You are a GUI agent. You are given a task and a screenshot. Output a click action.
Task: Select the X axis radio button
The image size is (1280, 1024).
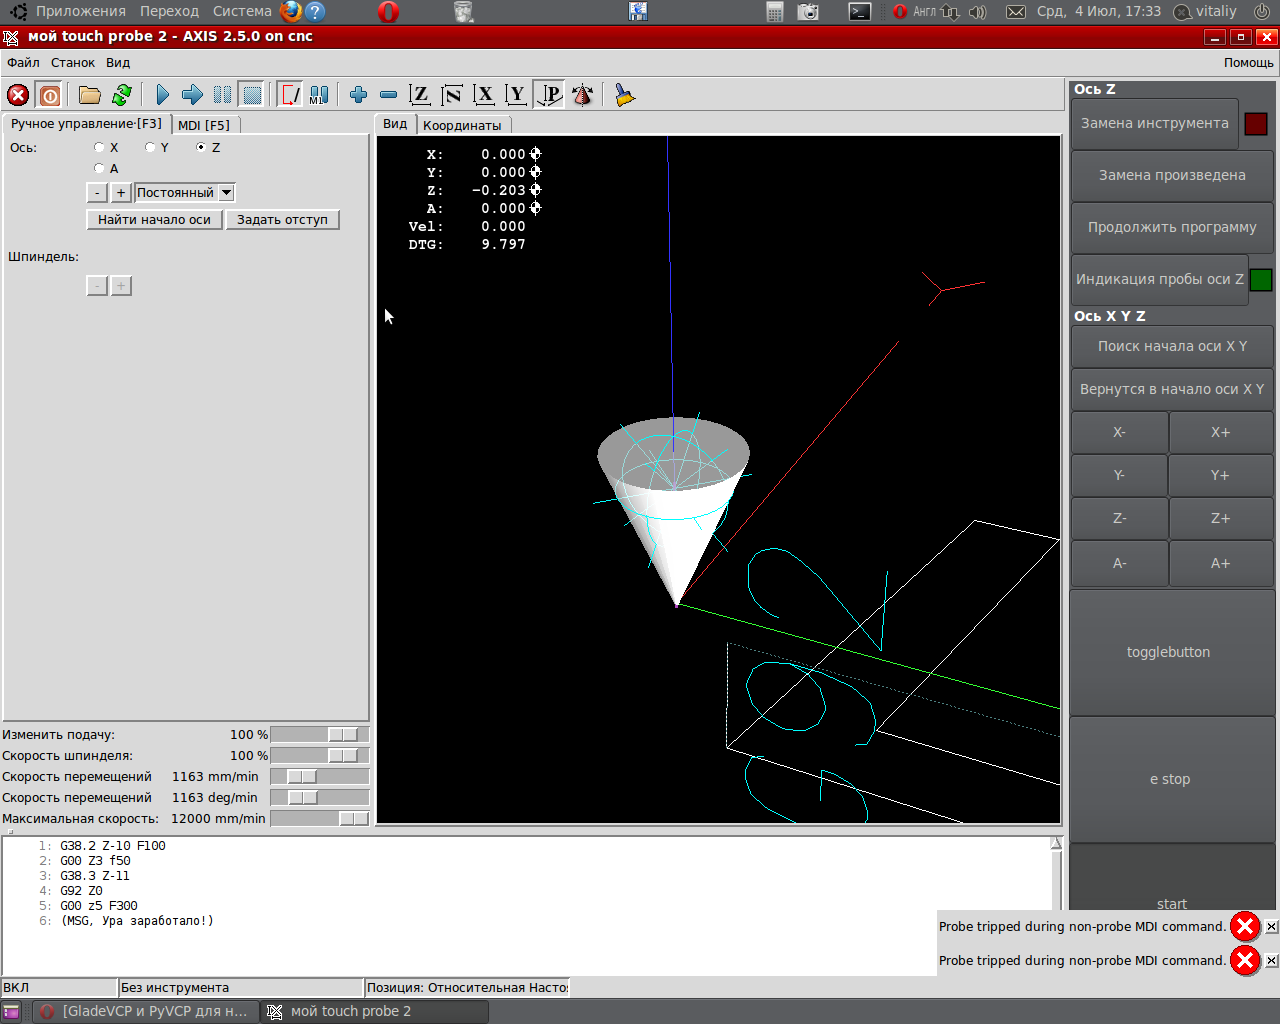pos(99,147)
